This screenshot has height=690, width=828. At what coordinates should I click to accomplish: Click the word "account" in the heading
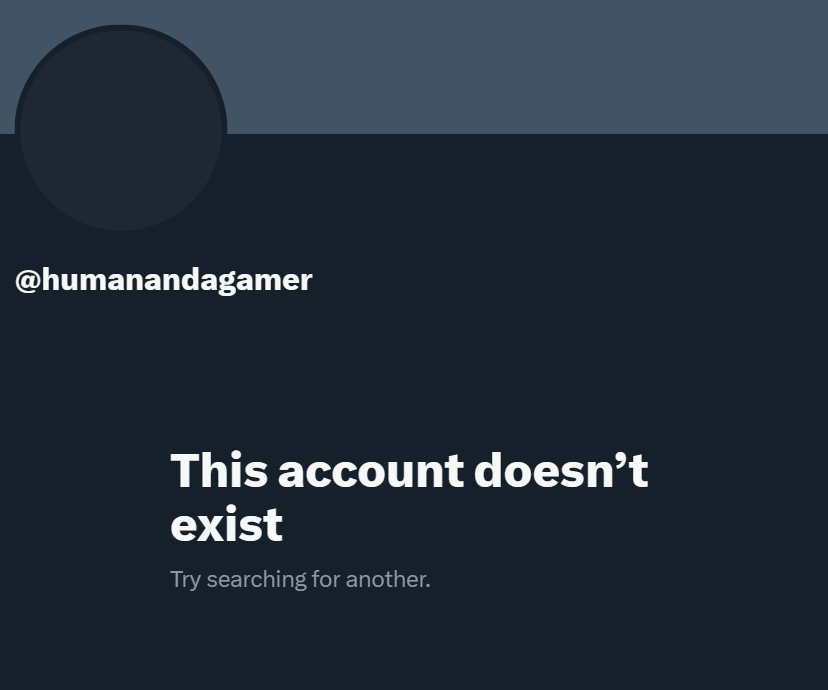click(x=371, y=470)
